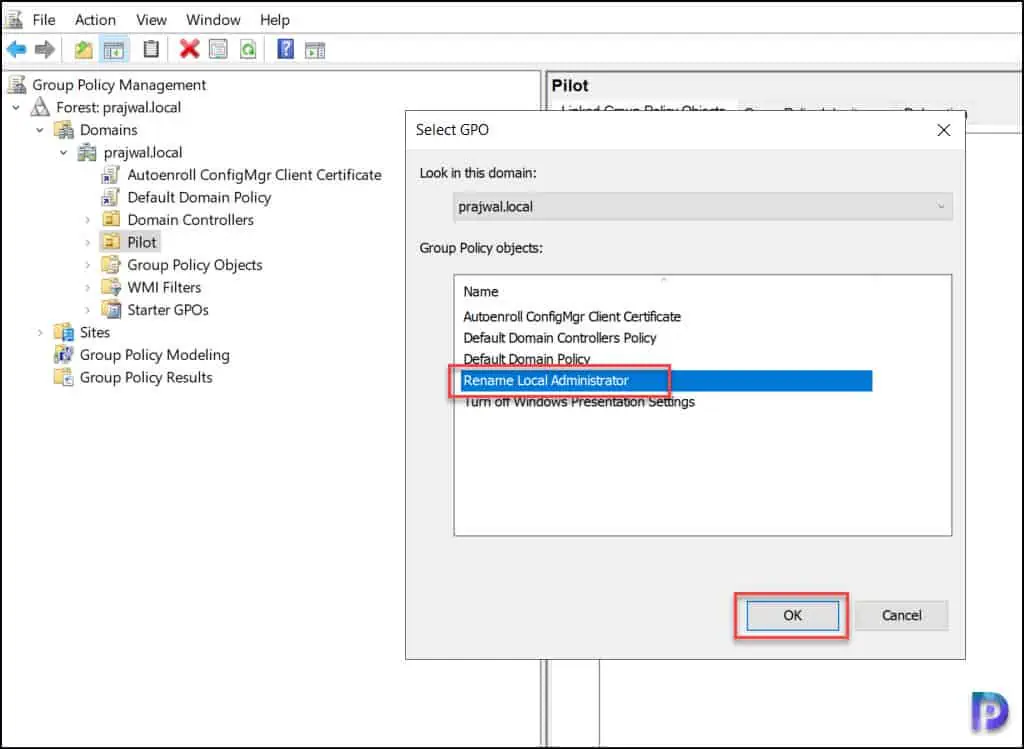Click the clipboard paste toolbar icon
The image size is (1024, 749).
(151, 49)
